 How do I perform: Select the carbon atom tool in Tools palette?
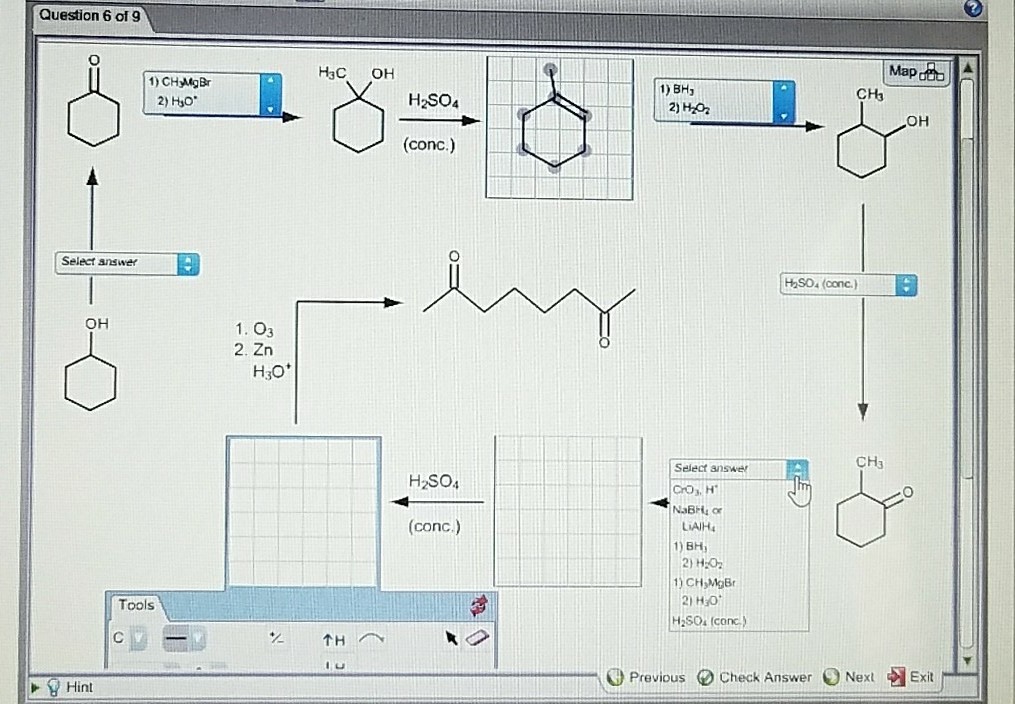coord(117,636)
